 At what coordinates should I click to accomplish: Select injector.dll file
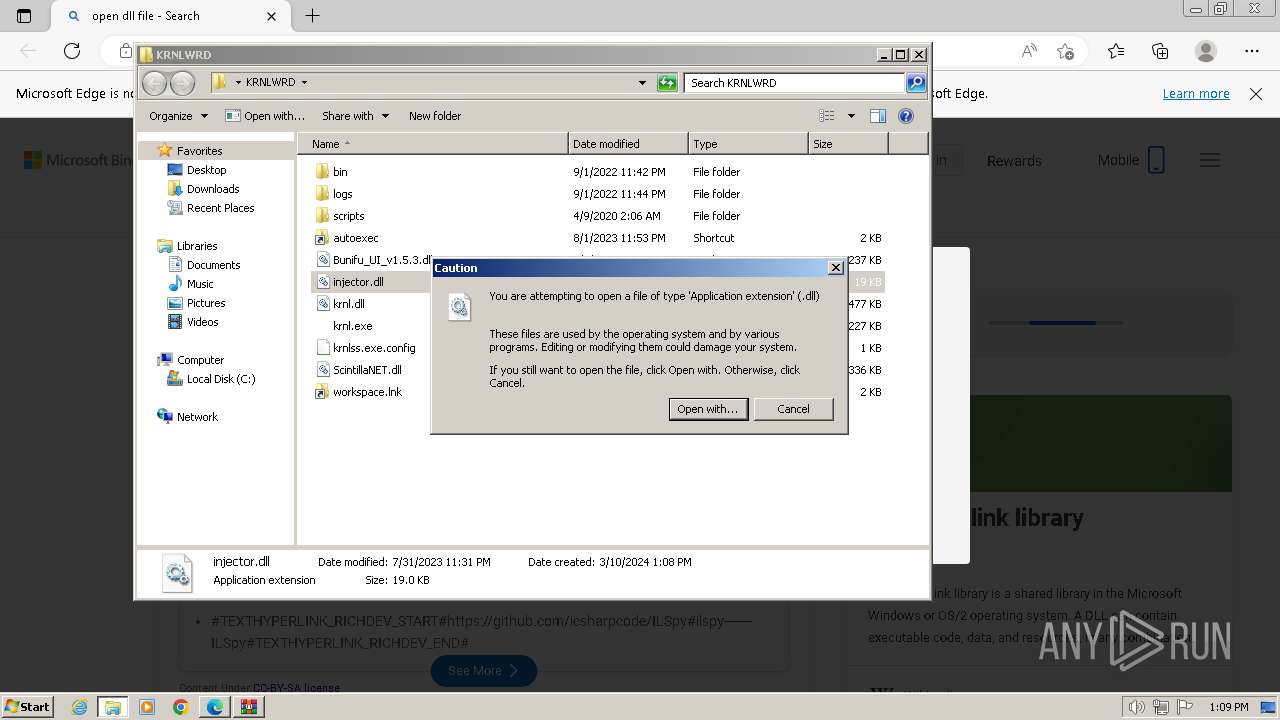coord(358,282)
